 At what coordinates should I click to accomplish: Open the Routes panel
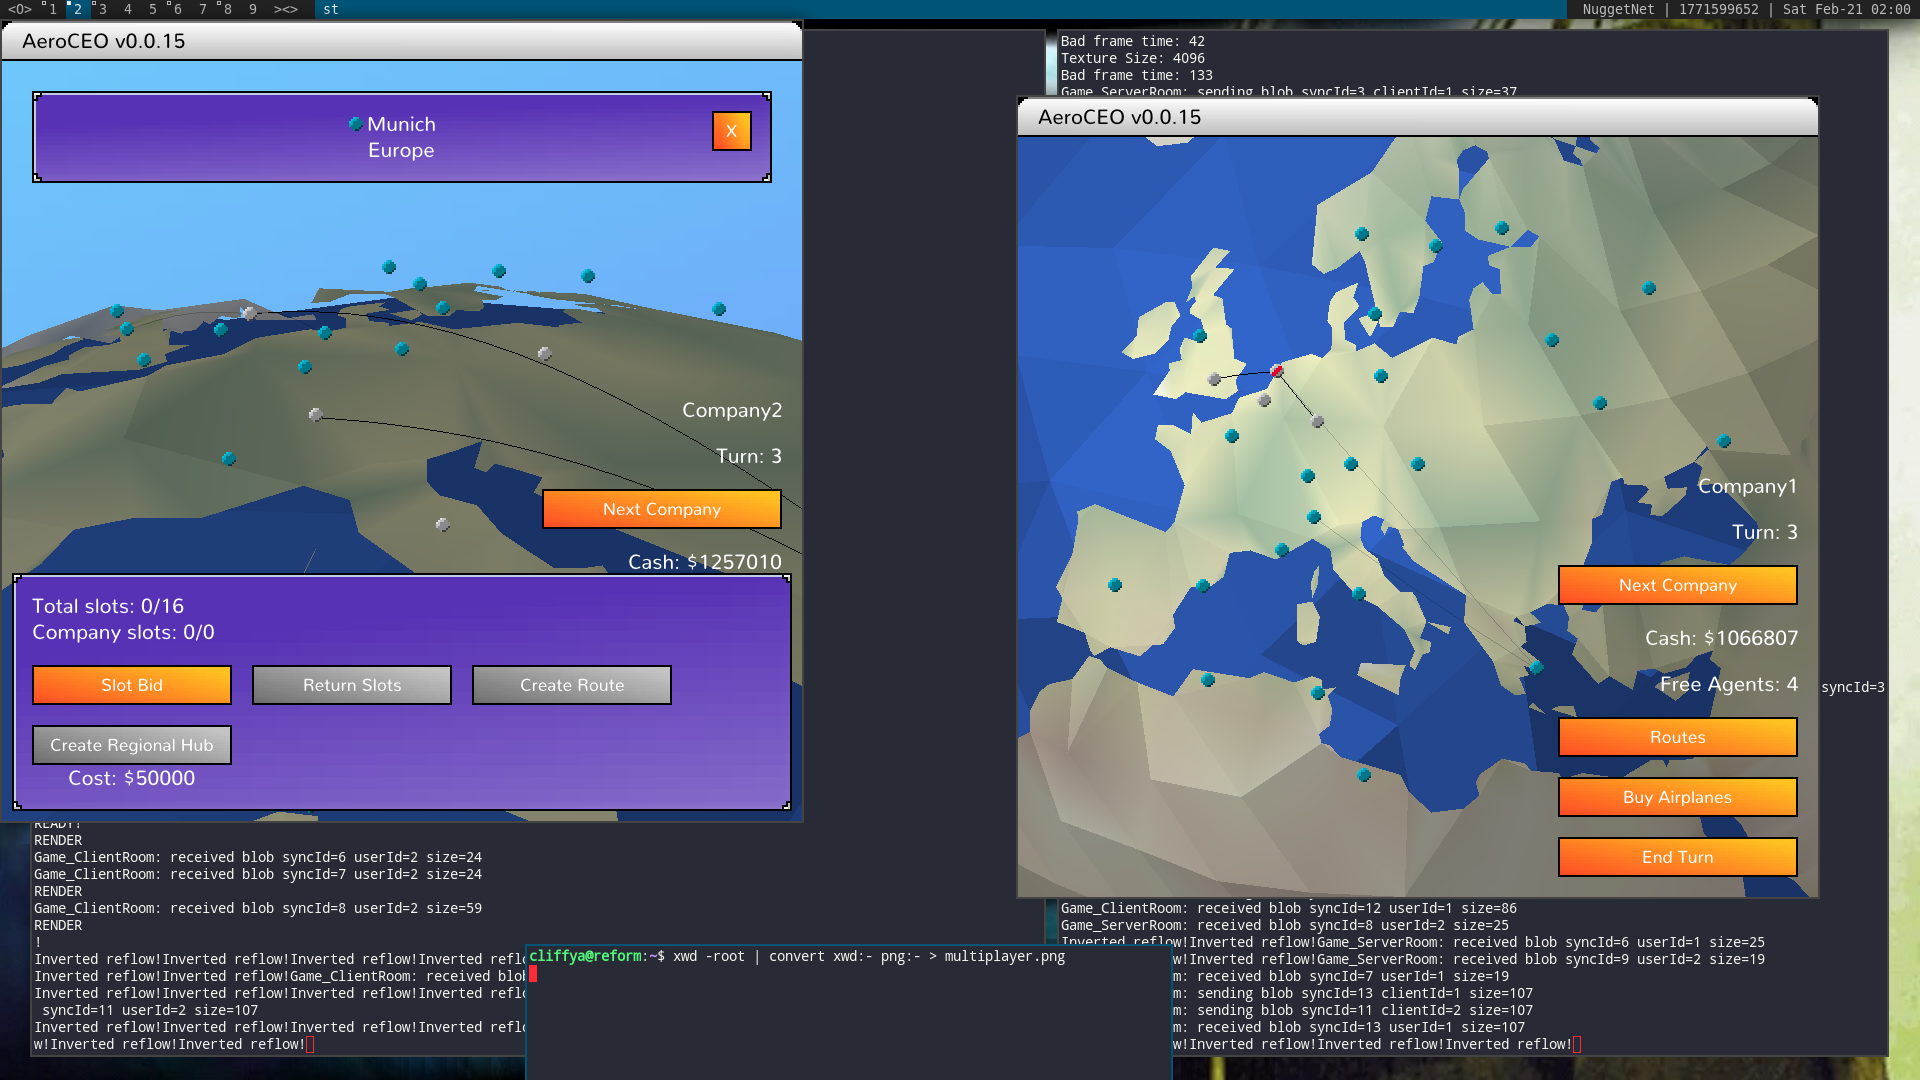tap(1677, 737)
